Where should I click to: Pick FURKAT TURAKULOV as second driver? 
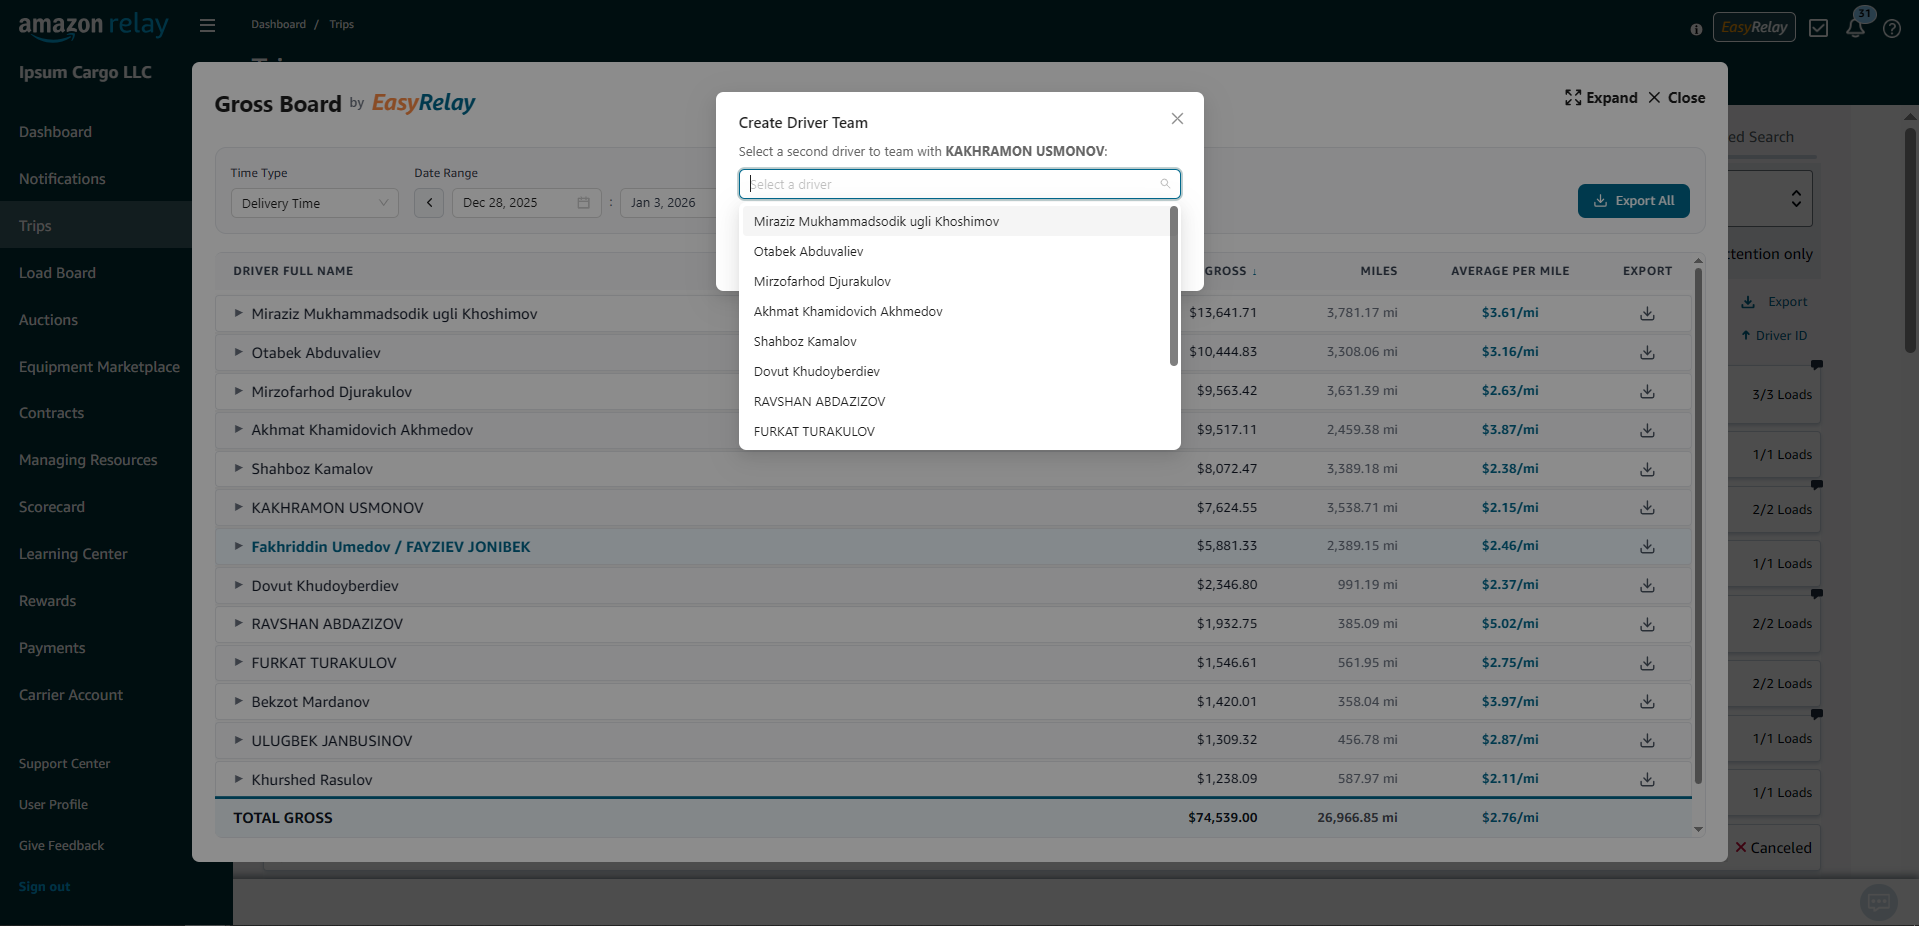814,432
